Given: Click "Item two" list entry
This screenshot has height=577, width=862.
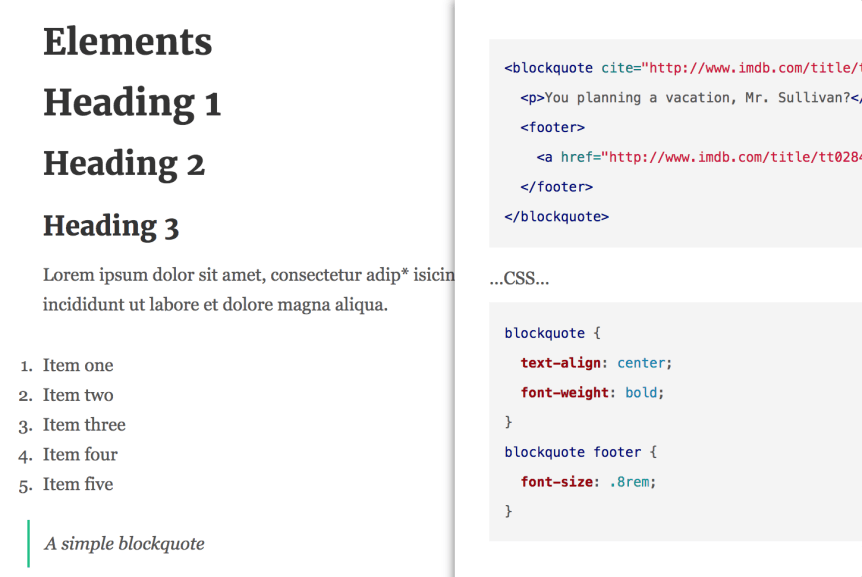Looking at the screenshot, I should 78,395.
